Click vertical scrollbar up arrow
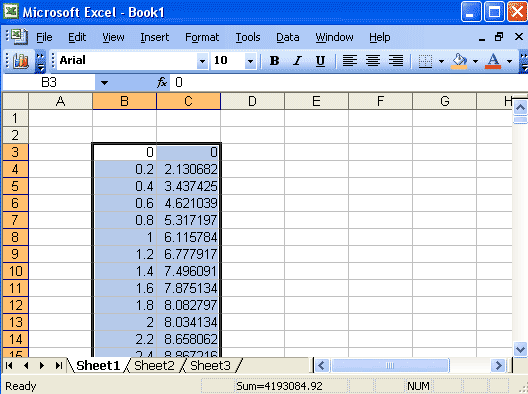The width and height of the screenshot is (528, 394). click(x=520, y=107)
